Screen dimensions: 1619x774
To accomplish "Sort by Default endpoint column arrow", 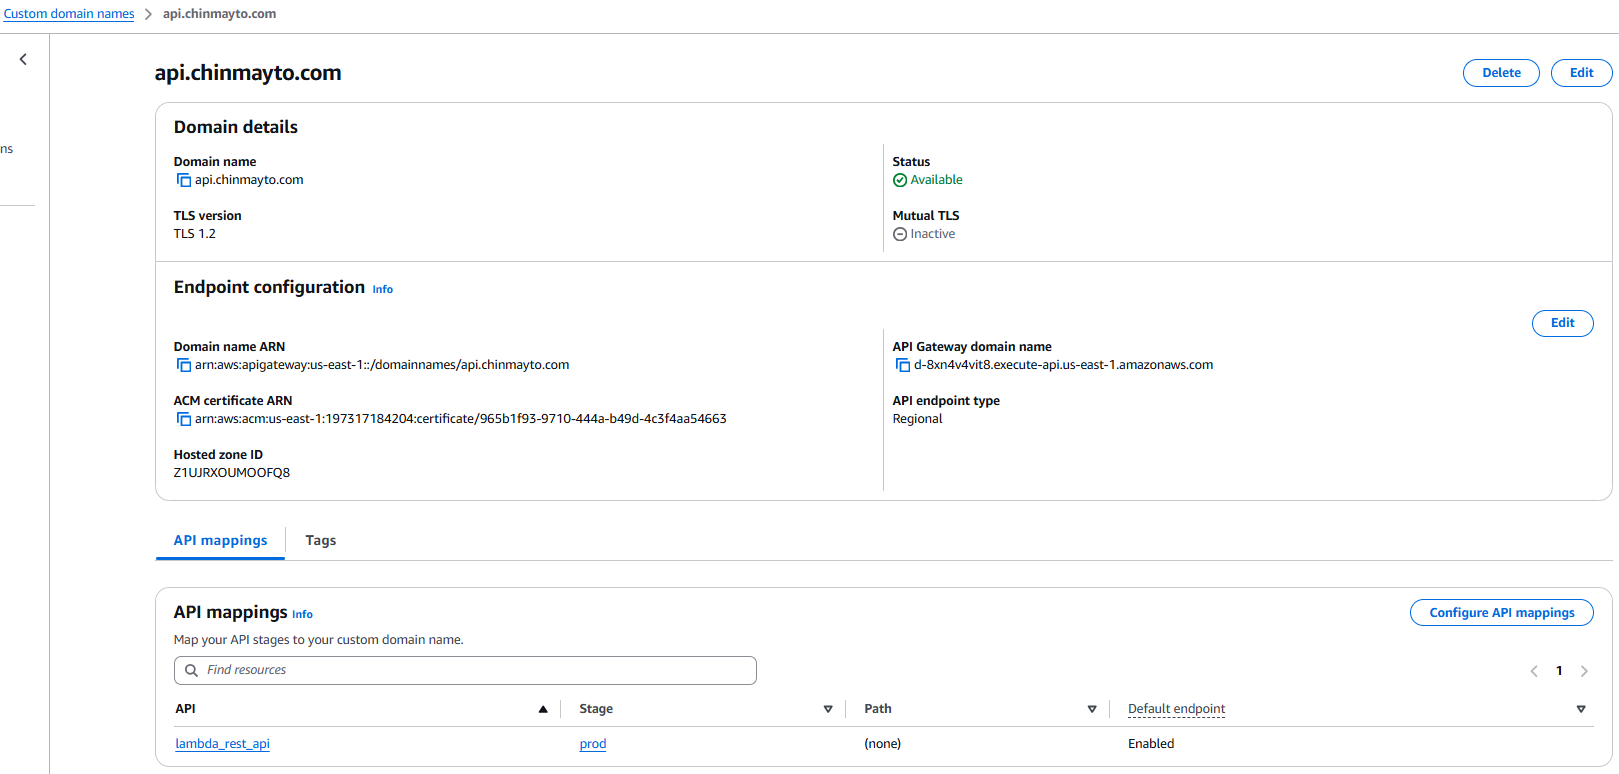I will coord(1581,709).
